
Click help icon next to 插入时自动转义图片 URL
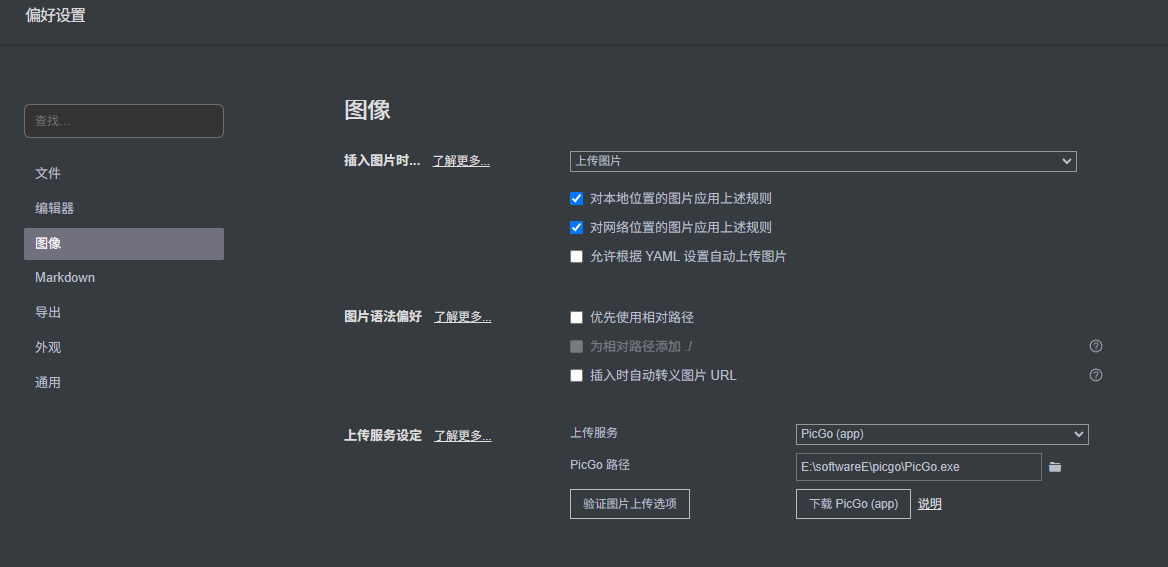(x=1095, y=375)
